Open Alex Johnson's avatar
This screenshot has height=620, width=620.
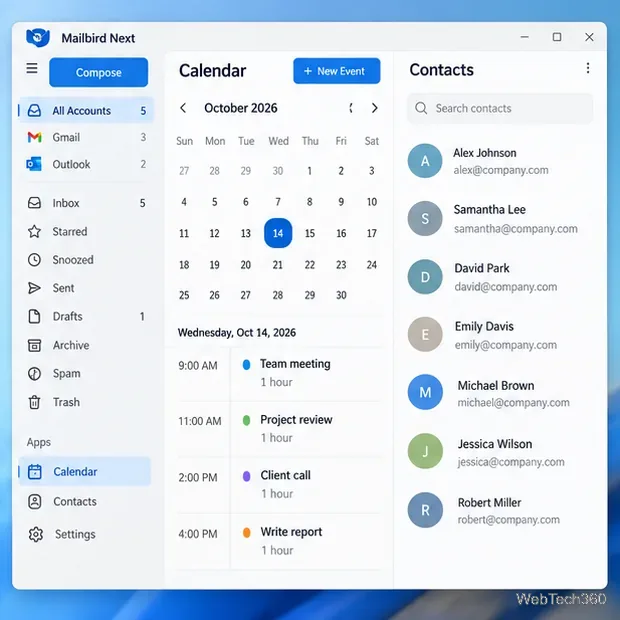point(425,161)
